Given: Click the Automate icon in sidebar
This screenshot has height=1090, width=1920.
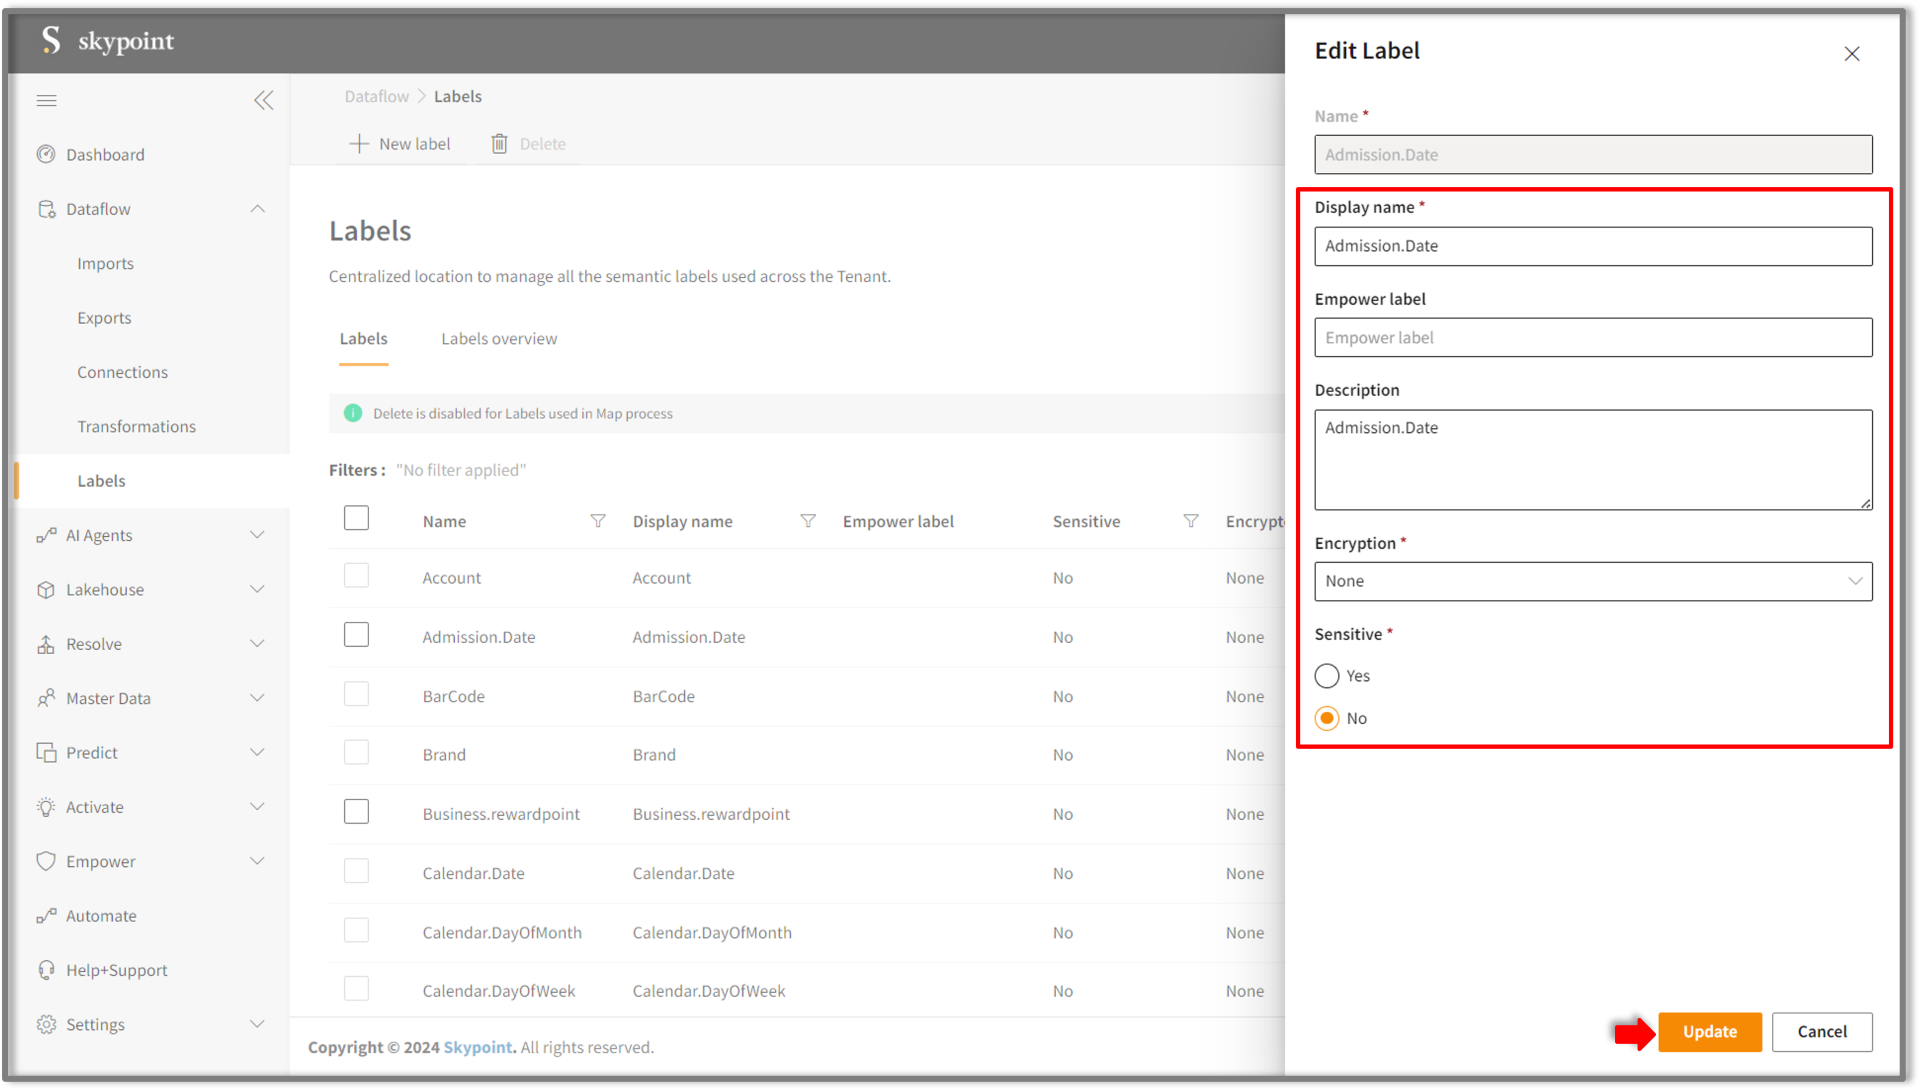Looking at the screenshot, I should pos(44,915).
